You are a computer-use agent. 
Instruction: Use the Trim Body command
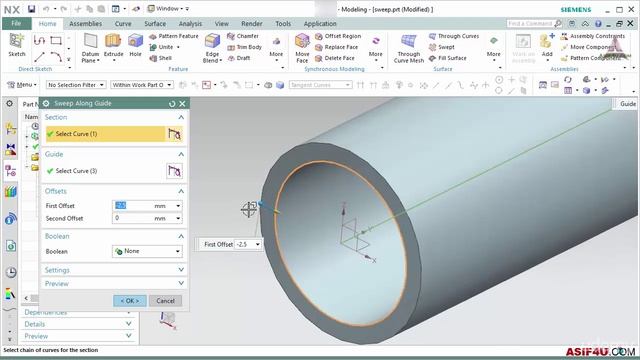244,47
